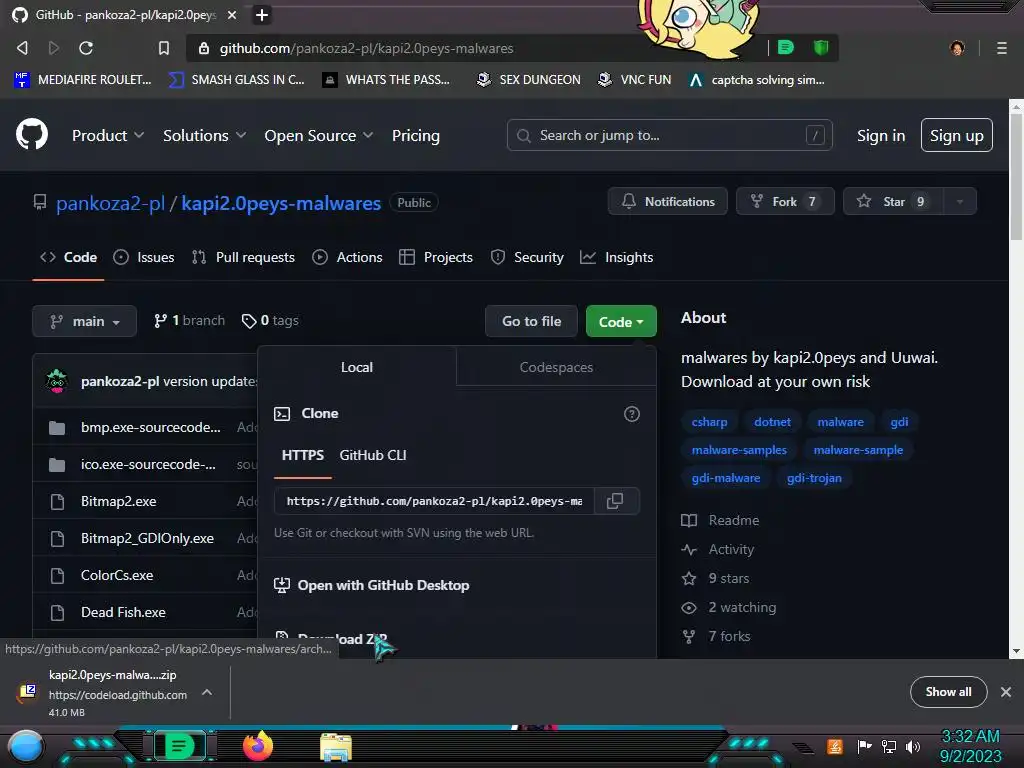Open the Start menu orb

point(26,746)
